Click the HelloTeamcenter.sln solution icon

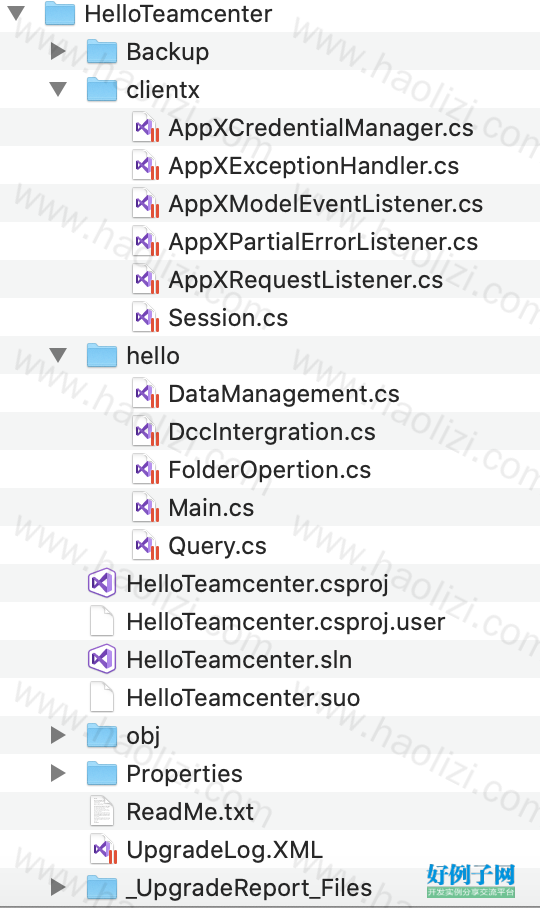coord(102,659)
